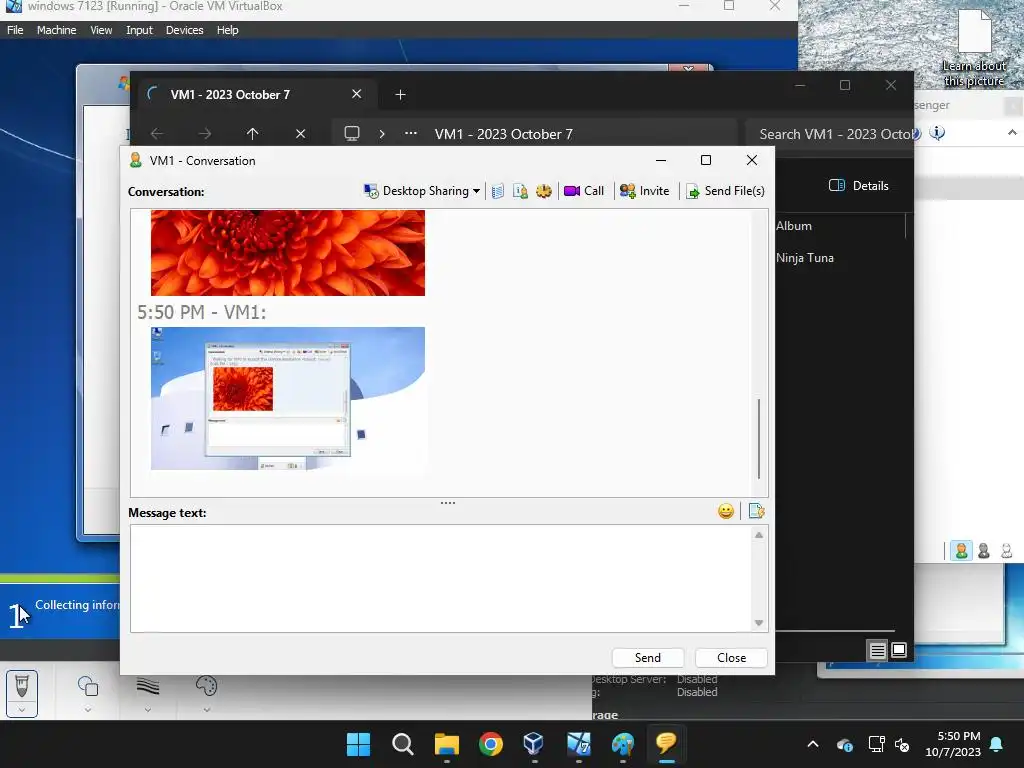Open the orange flower image in the conversation
The width and height of the screenshot is (1024, 768).
287,253
